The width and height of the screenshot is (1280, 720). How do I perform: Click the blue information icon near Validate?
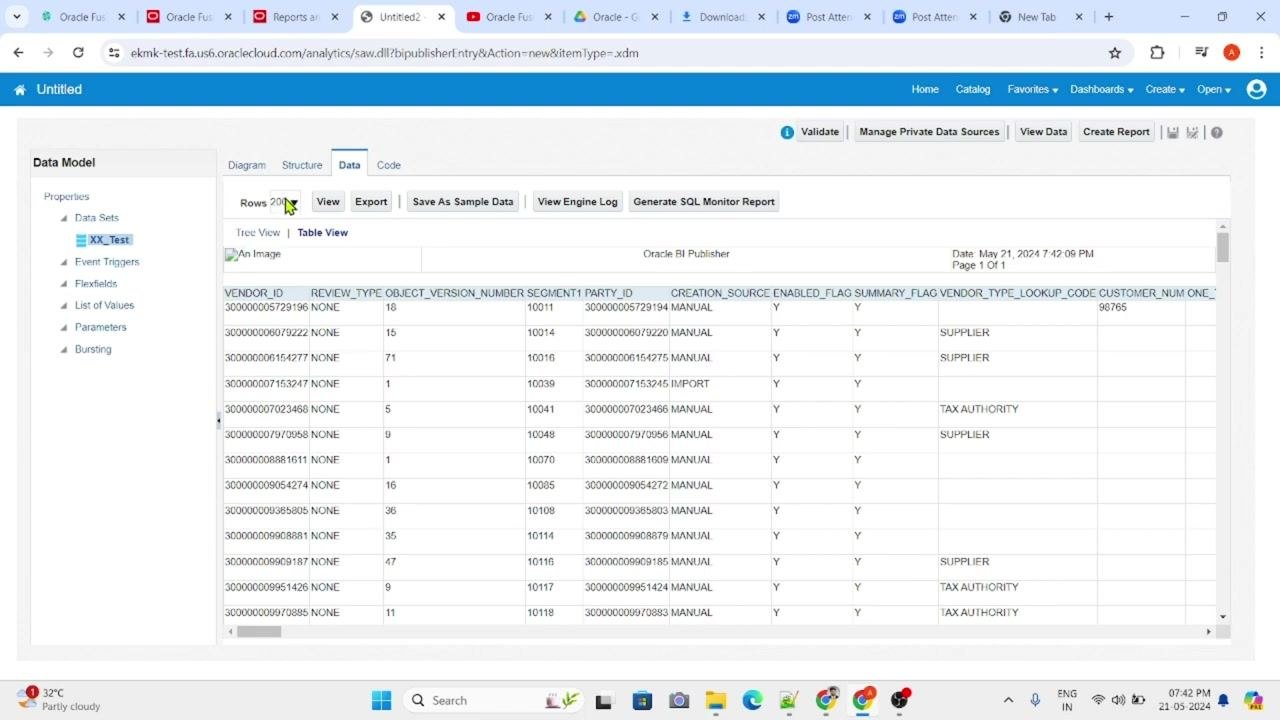787,132
